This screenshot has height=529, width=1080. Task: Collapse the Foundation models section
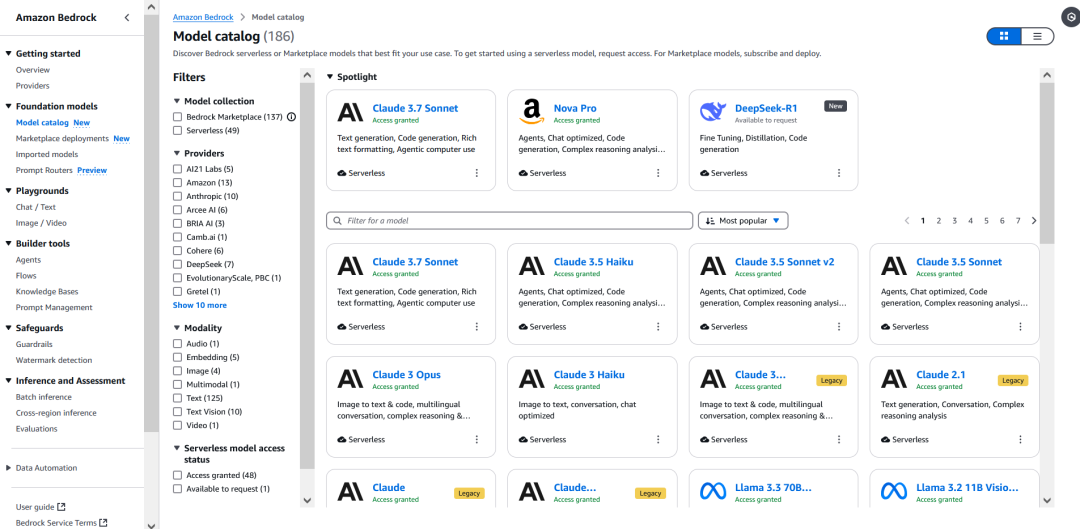tap(8, 107)
